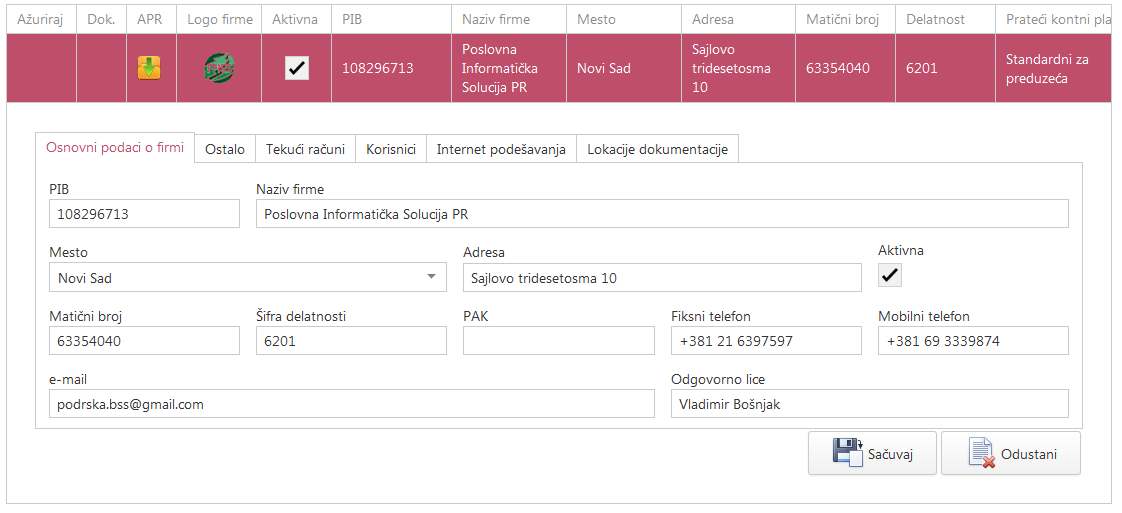
Task: Click the Mobilni telefon field
Action: pyautogui.click(x=973, y=341)
